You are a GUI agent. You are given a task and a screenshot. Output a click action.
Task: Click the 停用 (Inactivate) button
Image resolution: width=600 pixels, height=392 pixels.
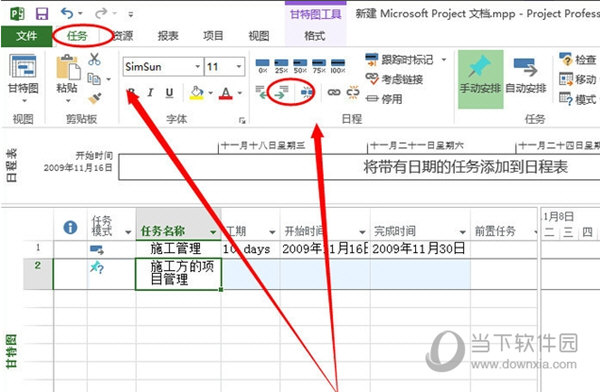[384, 99]
